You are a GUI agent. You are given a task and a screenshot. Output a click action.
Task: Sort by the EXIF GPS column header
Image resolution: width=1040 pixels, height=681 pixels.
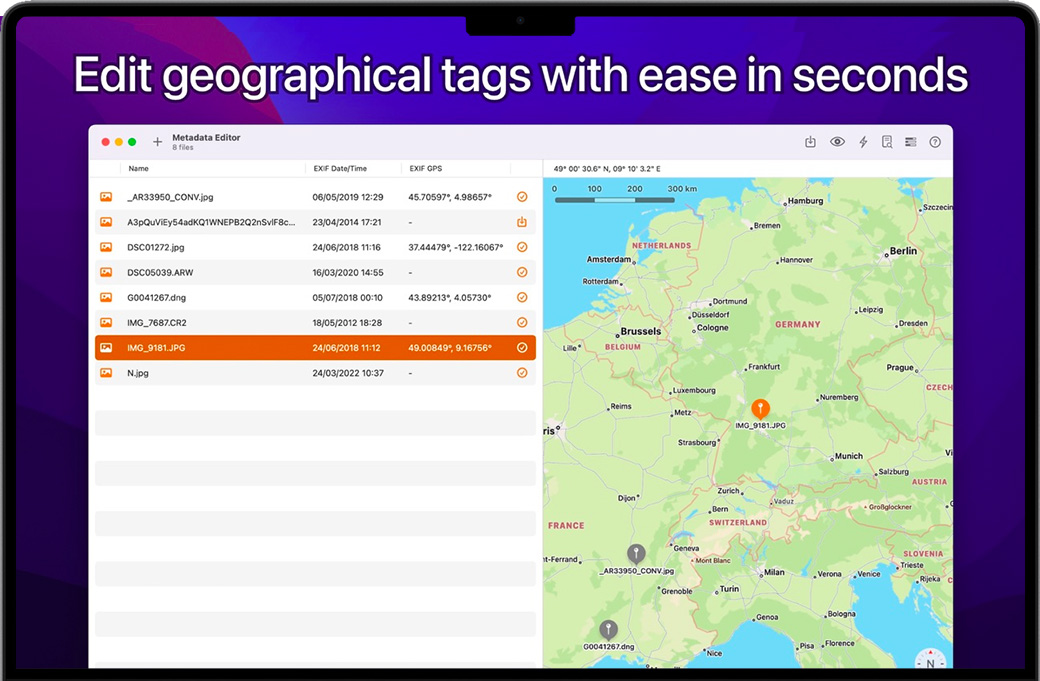(x=426, y=169)
